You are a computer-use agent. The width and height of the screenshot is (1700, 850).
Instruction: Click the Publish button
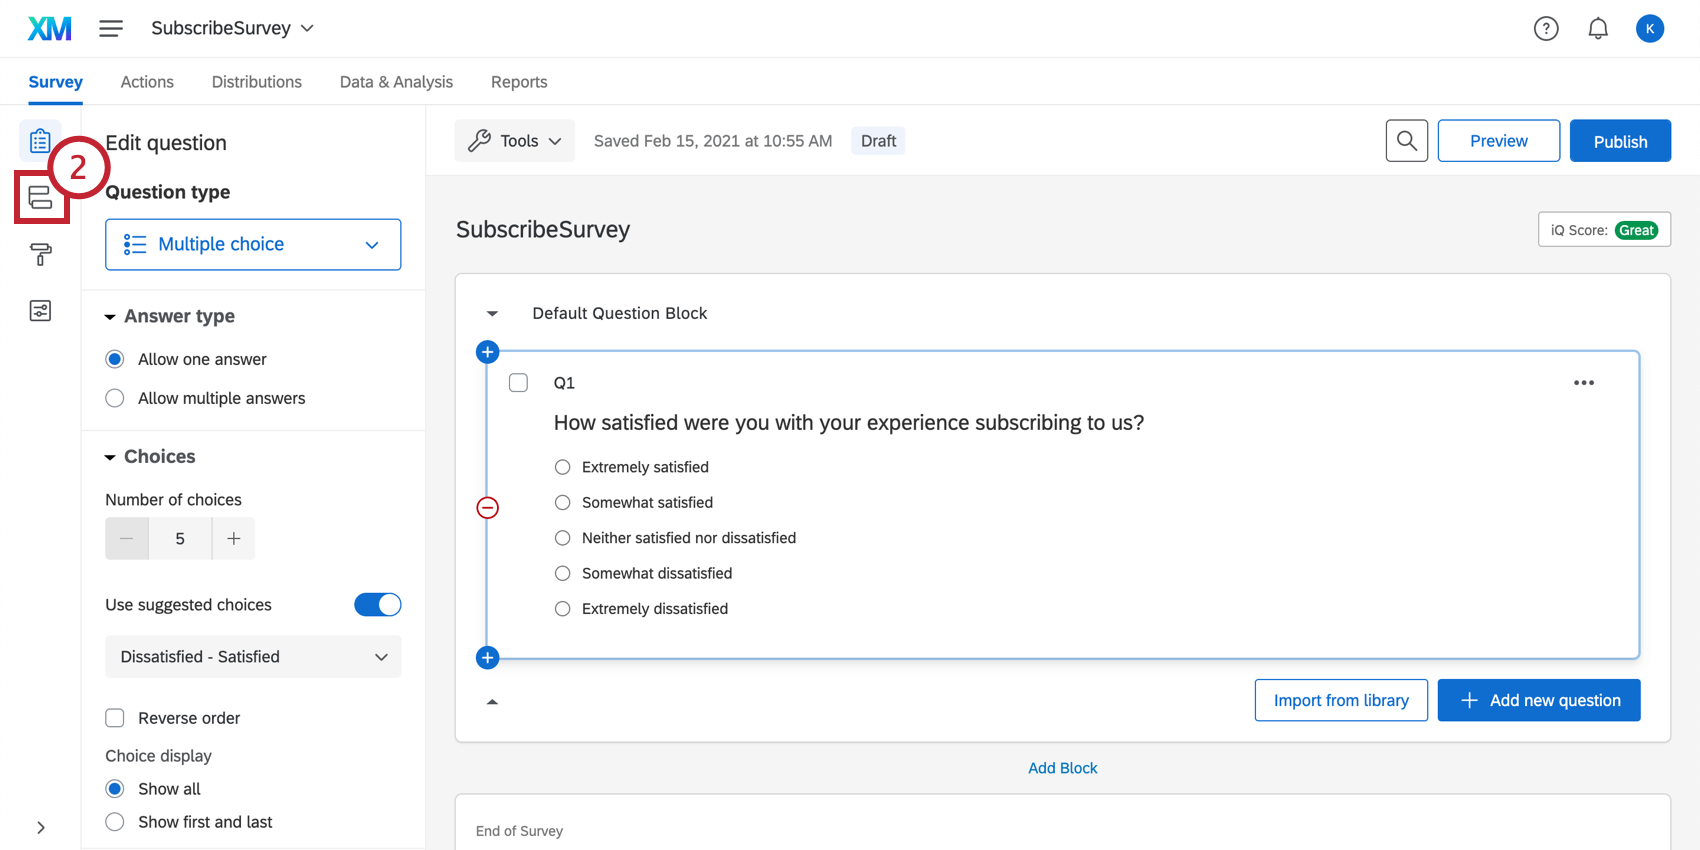[x=1620, y=141]
